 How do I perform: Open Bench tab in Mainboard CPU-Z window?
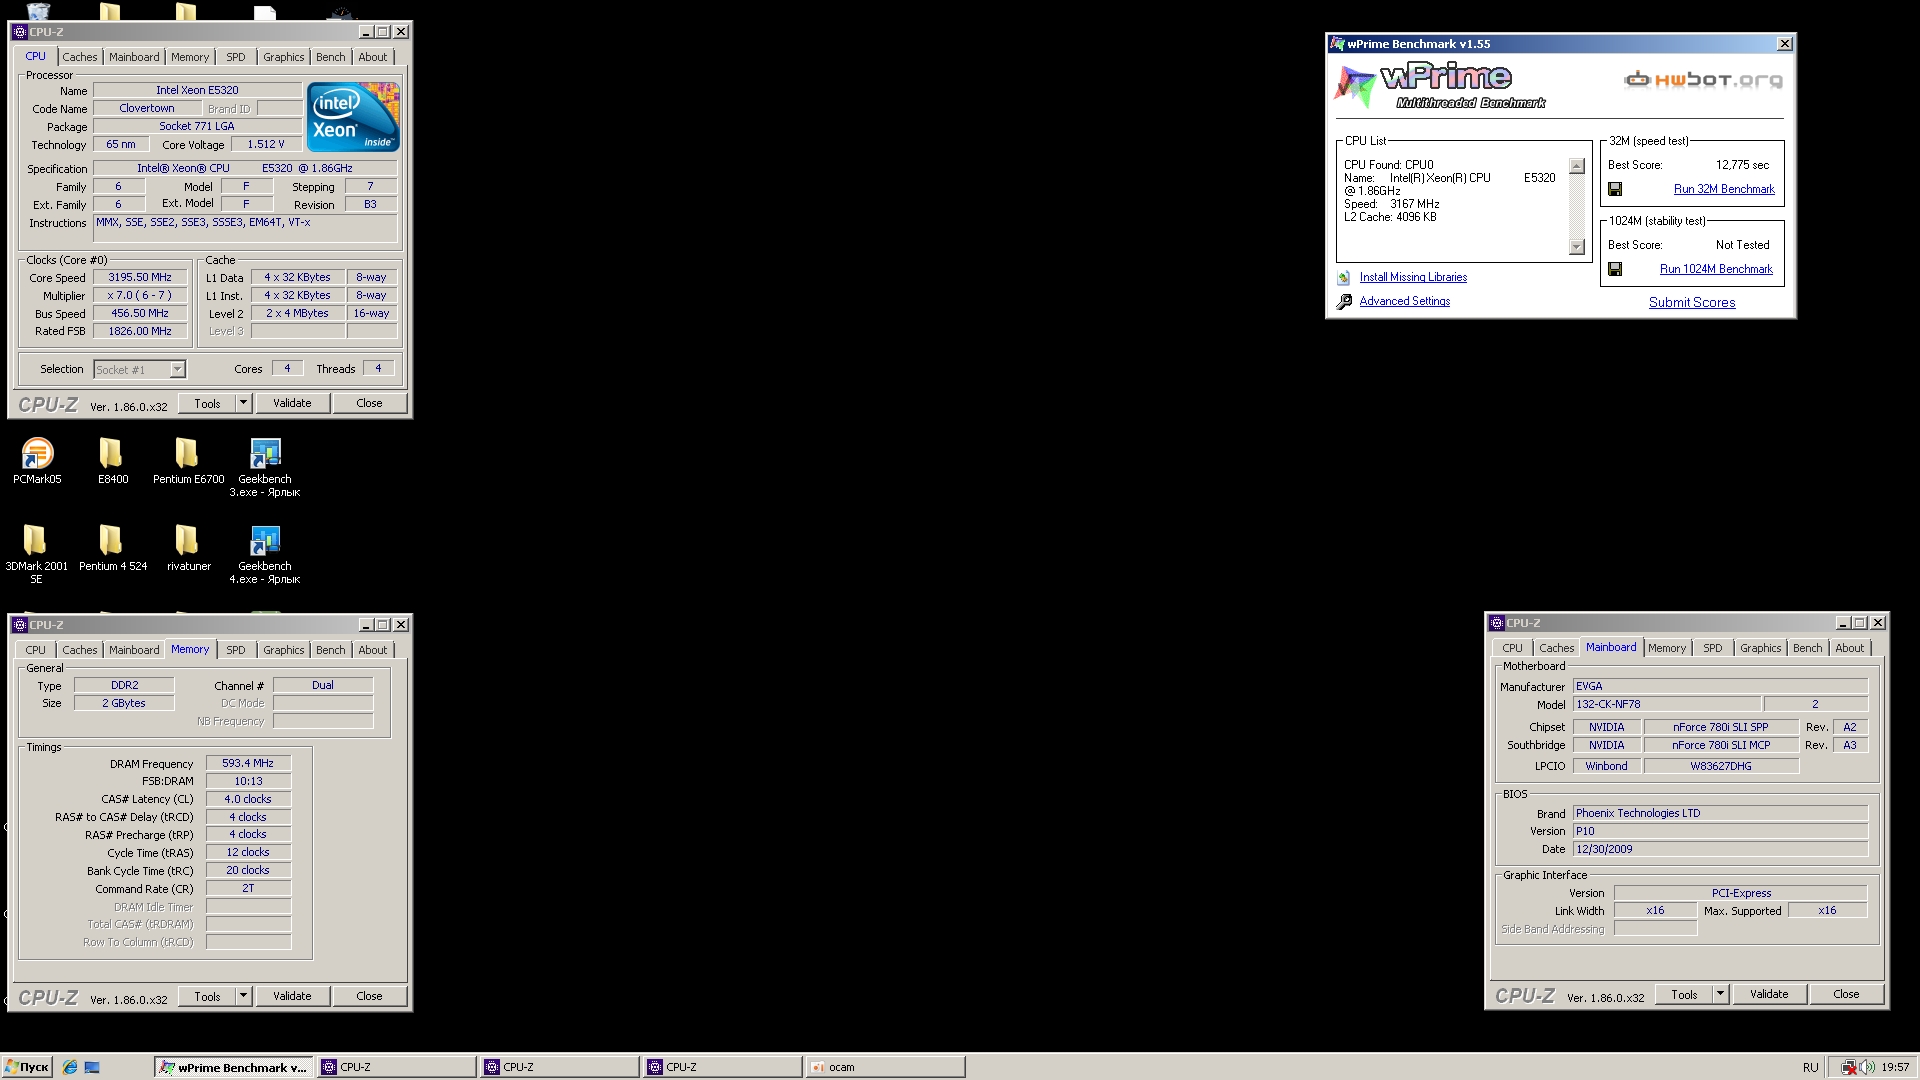pyautogui.click(x=1807, y=648)
